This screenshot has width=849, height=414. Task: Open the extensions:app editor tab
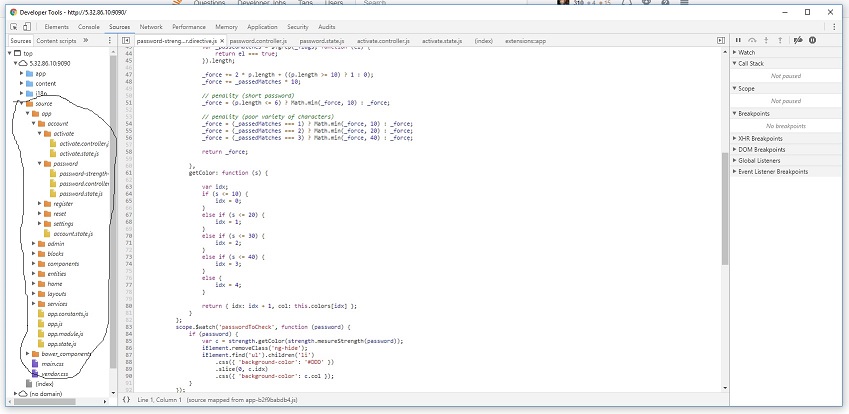coord(525,41)
